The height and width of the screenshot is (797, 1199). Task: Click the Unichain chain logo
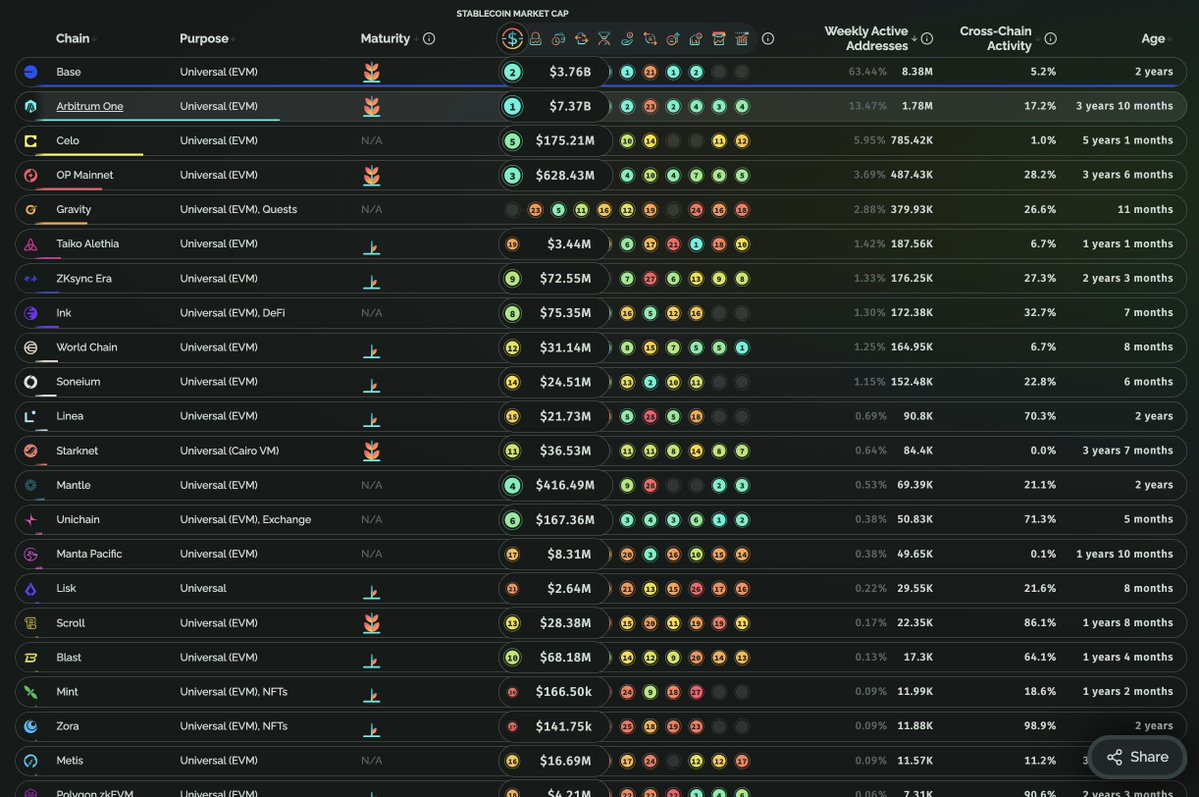click(x=31, y=519)
